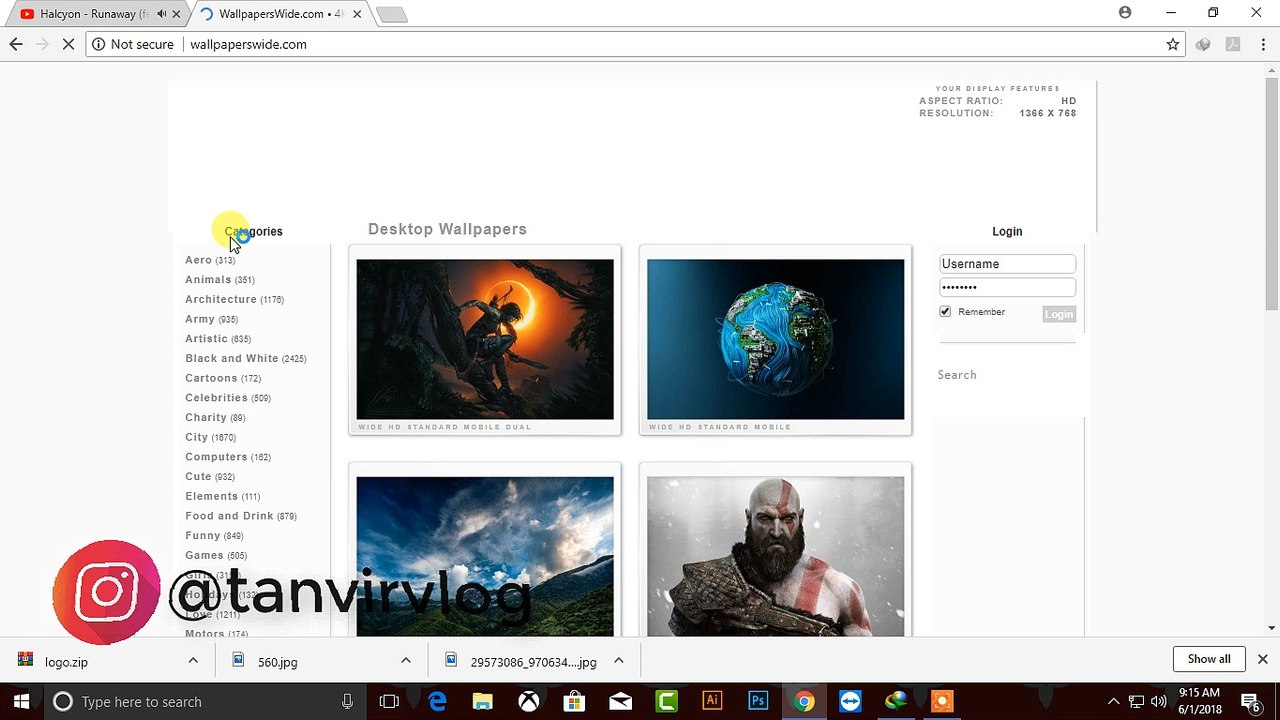Open the Mail app in taskbar
The width and height of the screenshot is (1280, 720).
point(620,701)
